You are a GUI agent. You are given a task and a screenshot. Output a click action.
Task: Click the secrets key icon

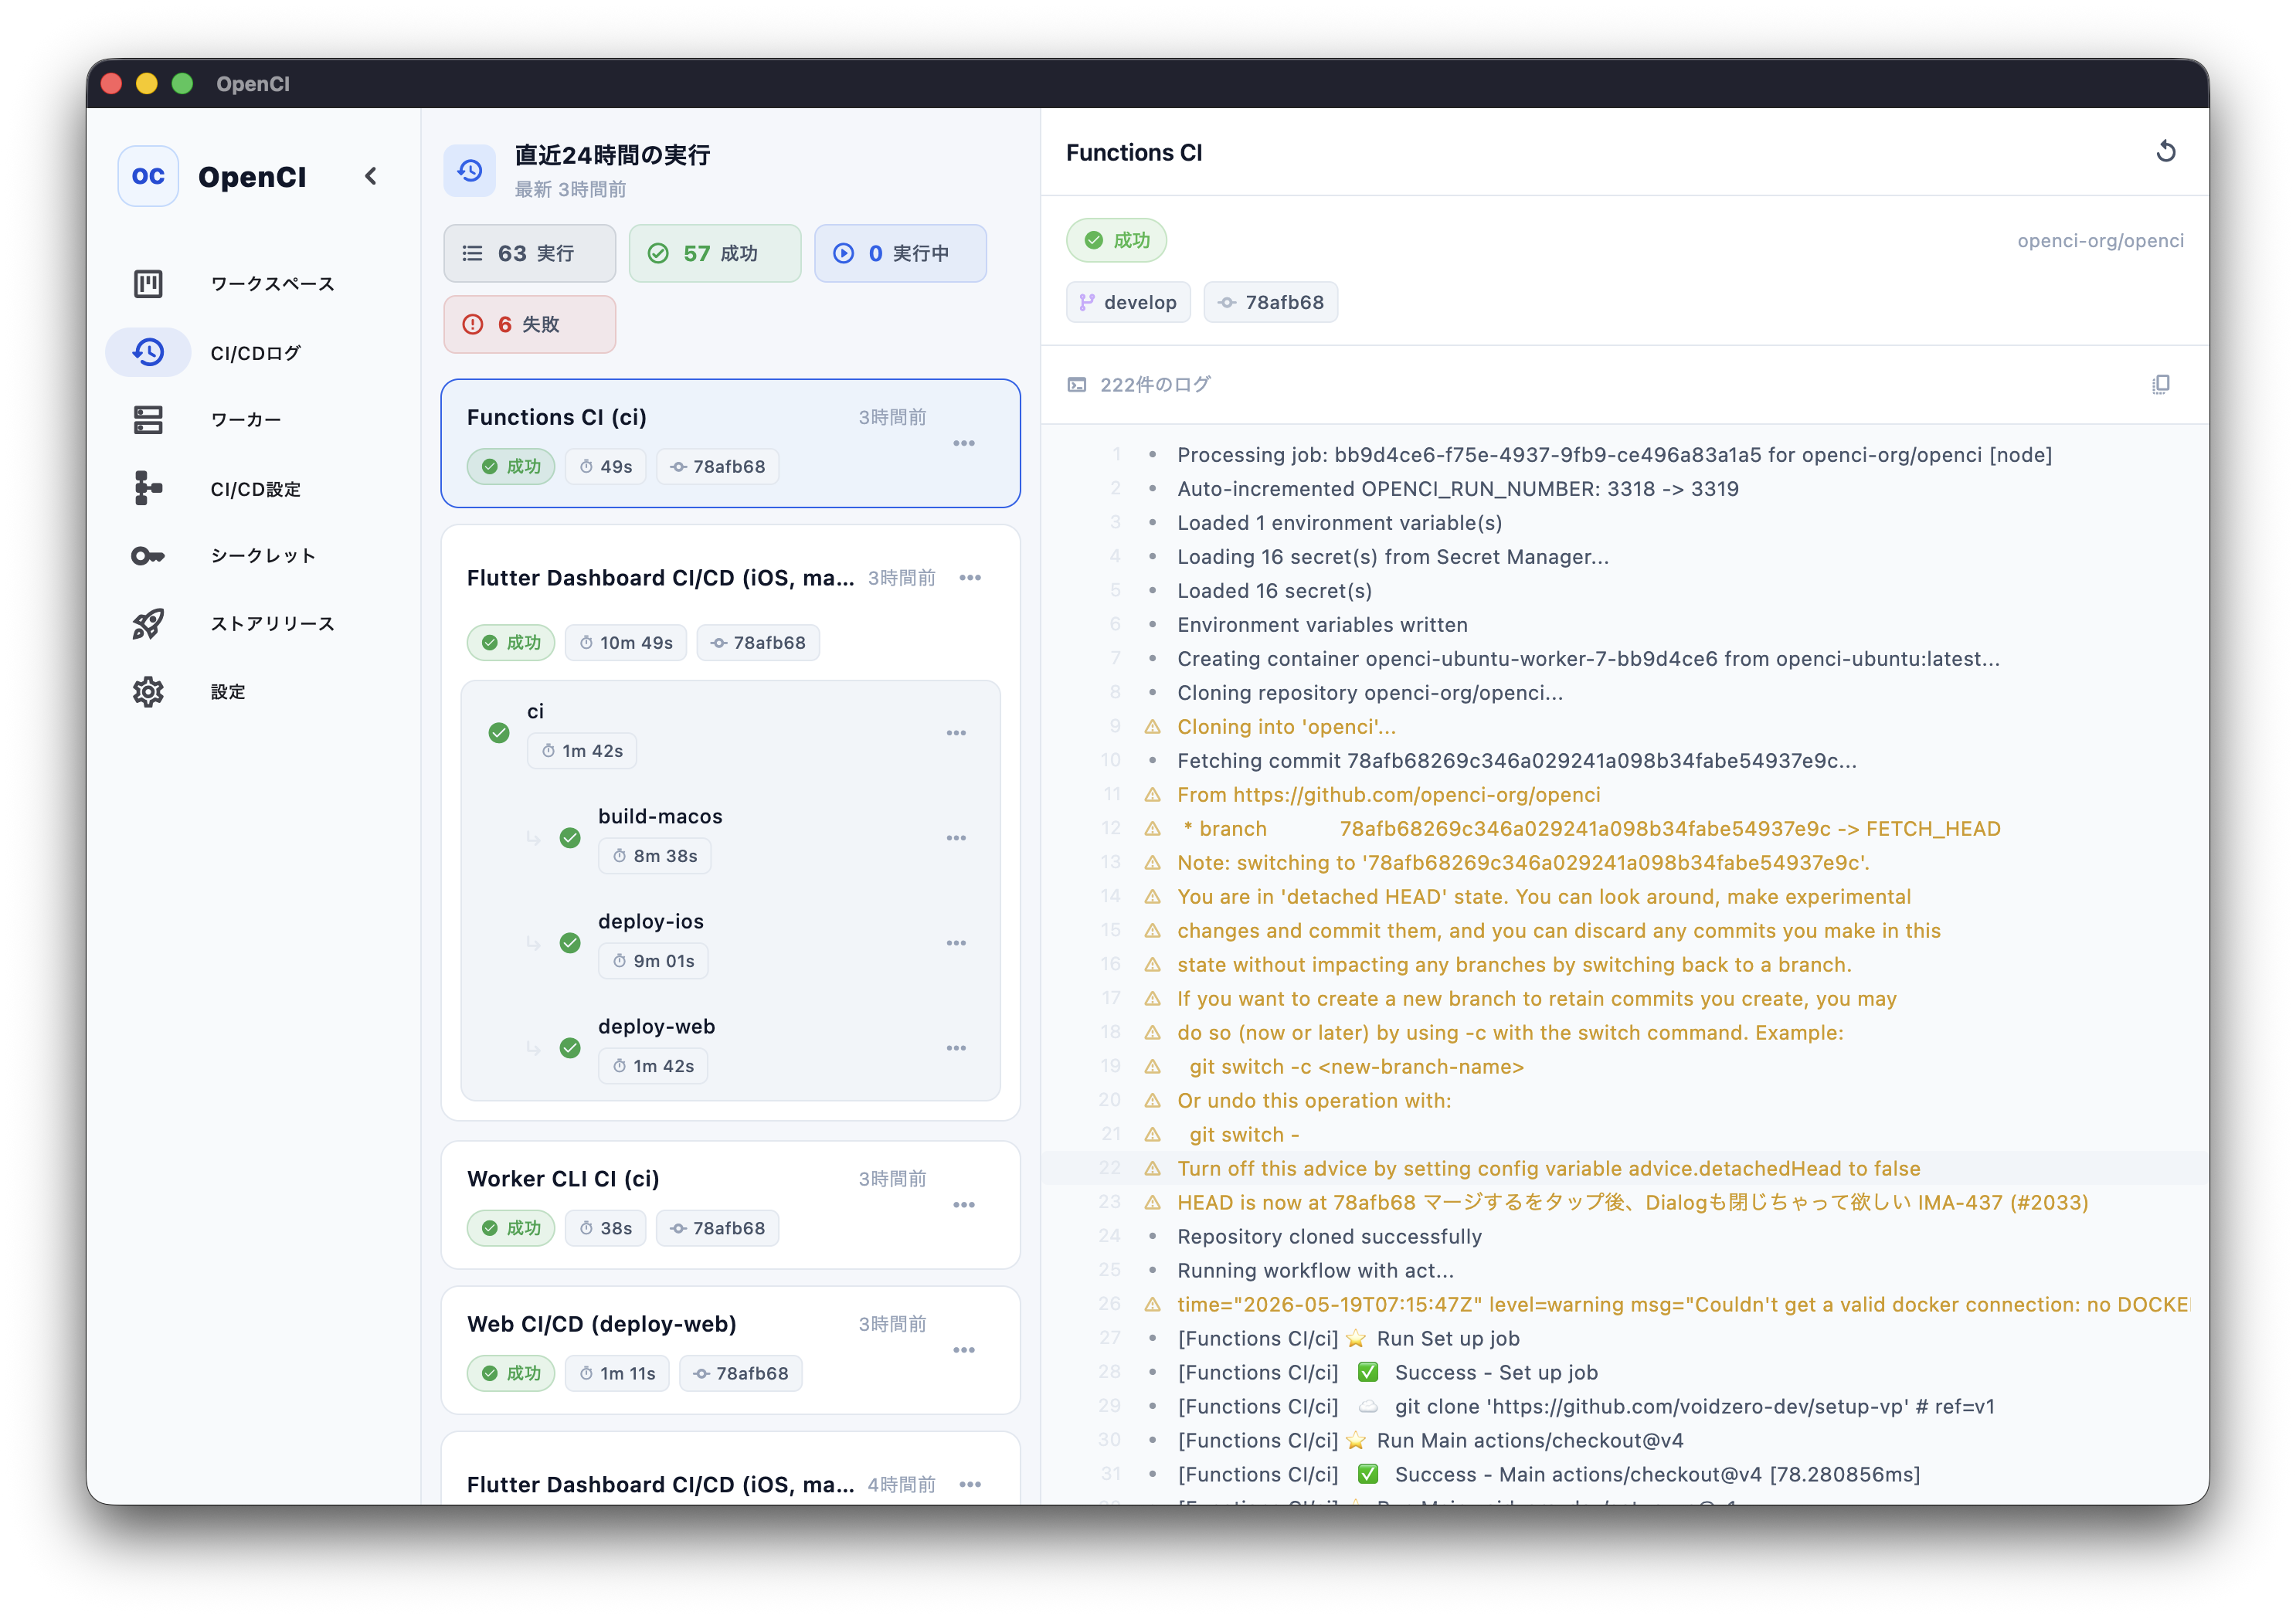[x=148, y=556]
